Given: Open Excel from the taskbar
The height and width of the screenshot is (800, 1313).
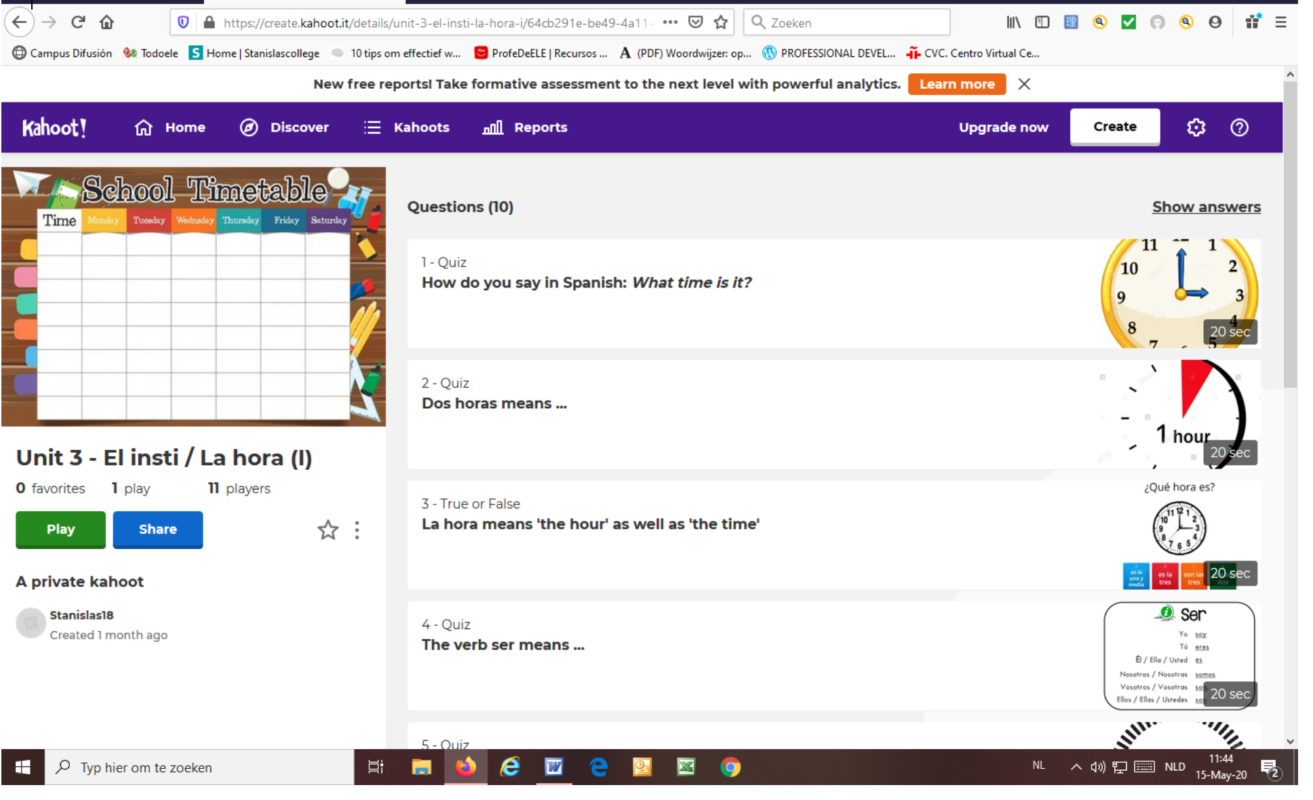Looking at the screenshot, I should point(686,767).
